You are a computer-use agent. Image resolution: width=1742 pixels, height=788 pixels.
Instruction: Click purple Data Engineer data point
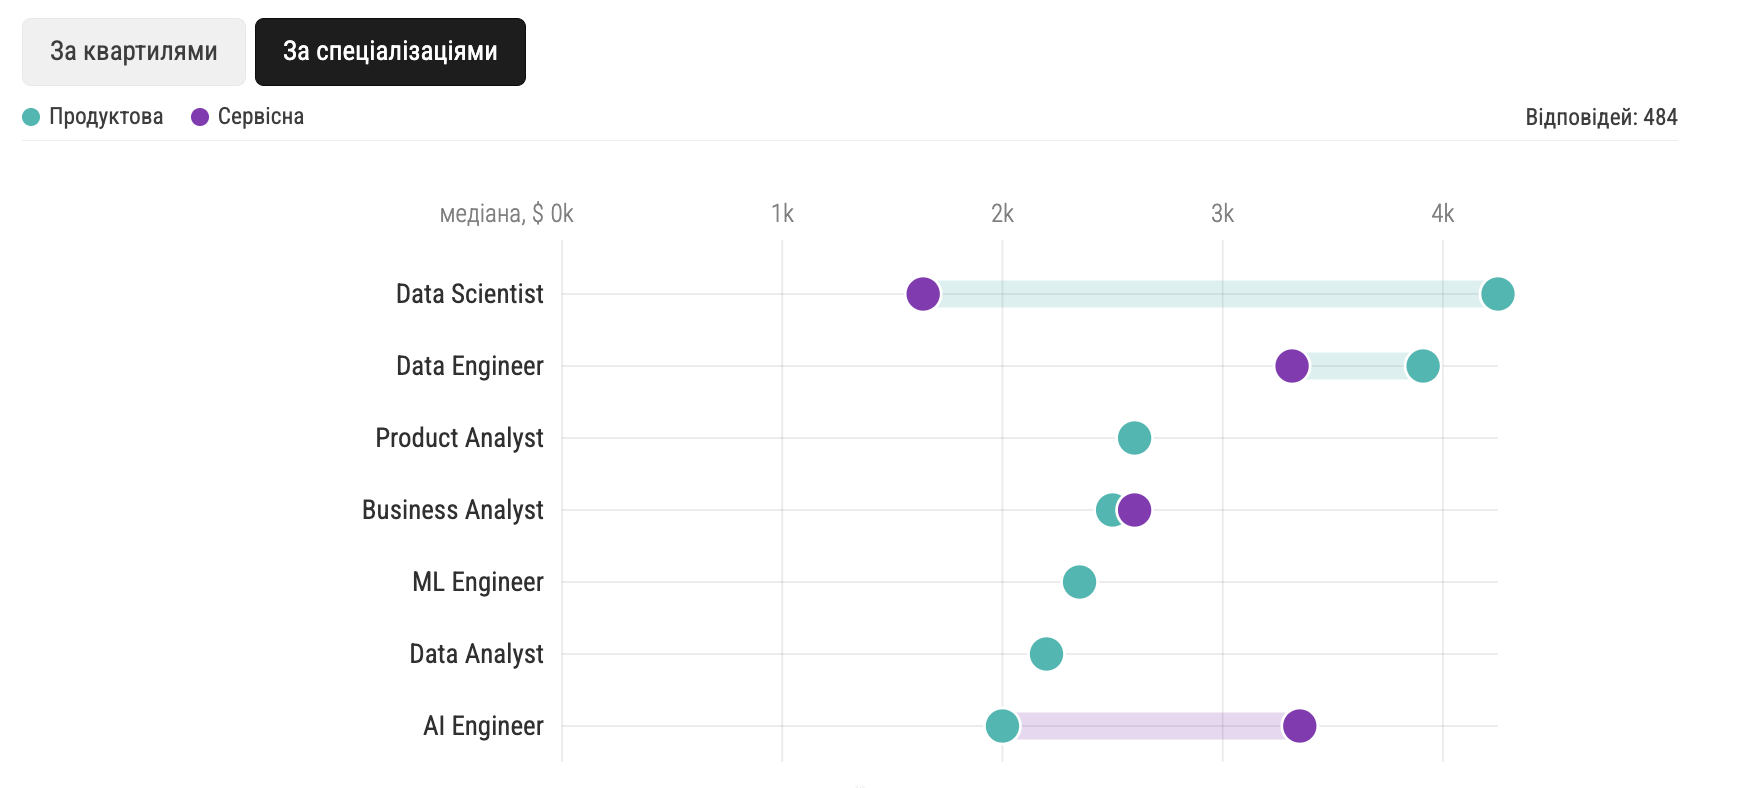tap(1292, 366)
